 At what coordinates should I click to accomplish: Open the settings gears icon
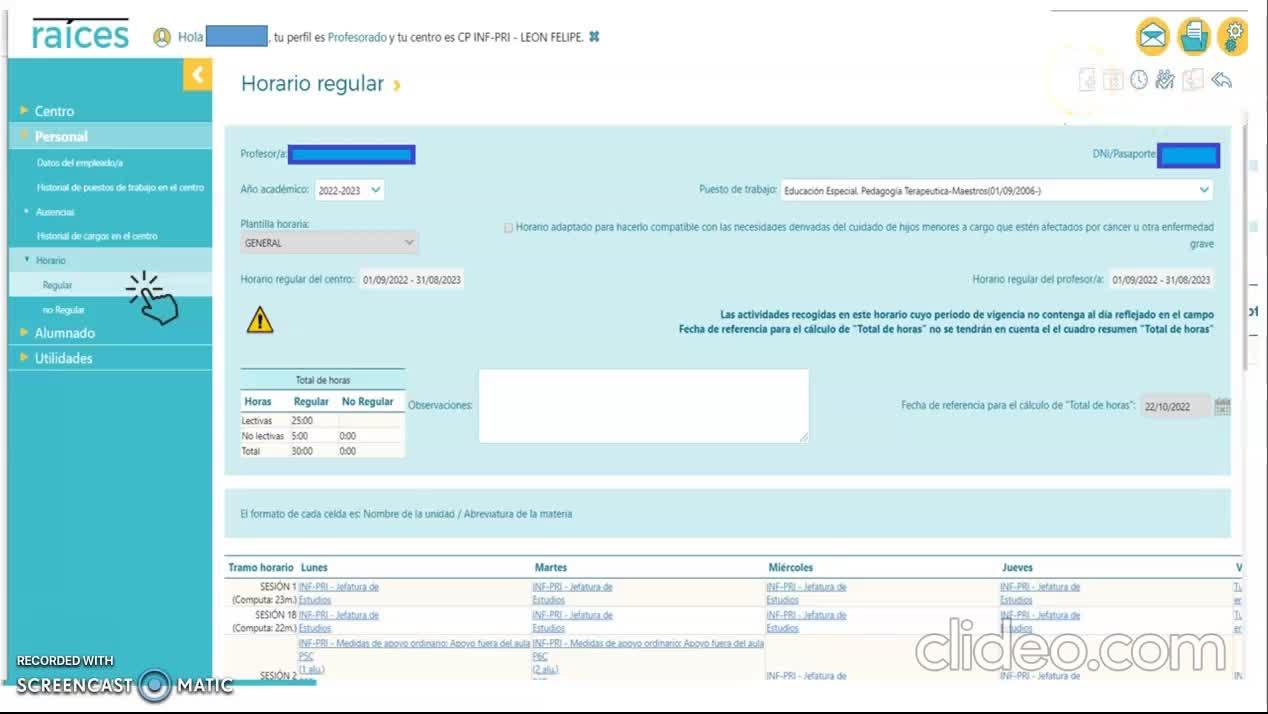pos(1234,37)
